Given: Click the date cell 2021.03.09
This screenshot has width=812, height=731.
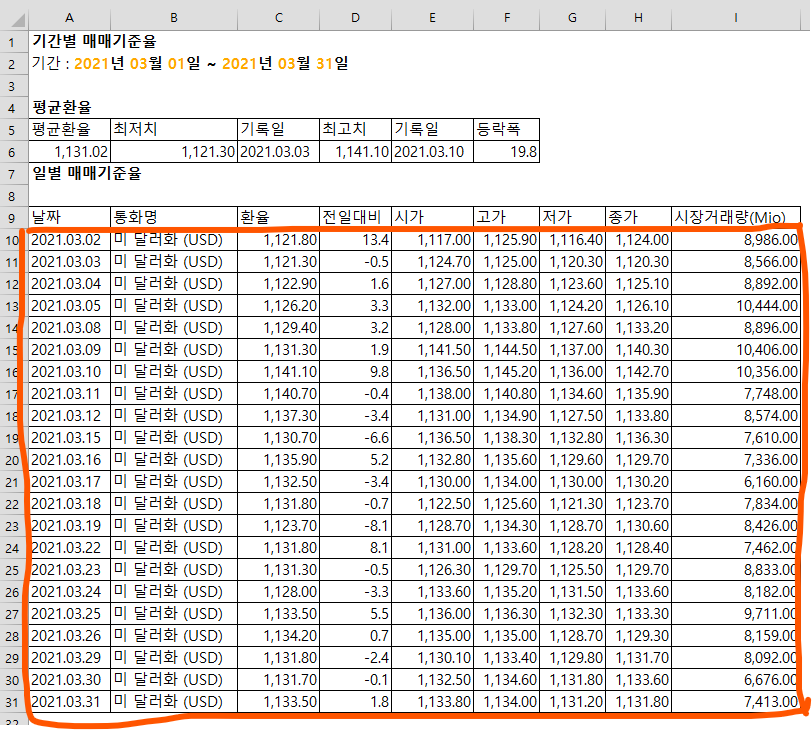Looking at the screenshot, I should point(69,349).
